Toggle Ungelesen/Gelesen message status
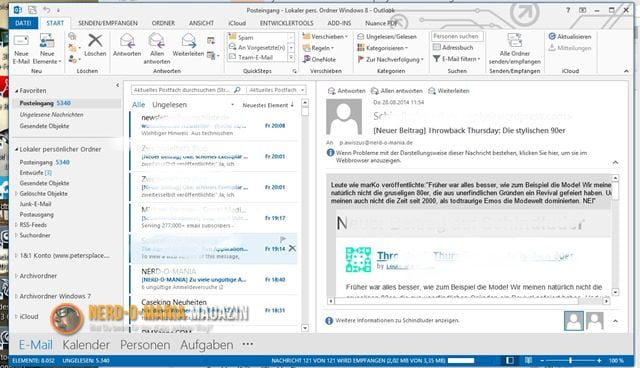This screenshot has height=368, width=640. click(x=387, y=36)
